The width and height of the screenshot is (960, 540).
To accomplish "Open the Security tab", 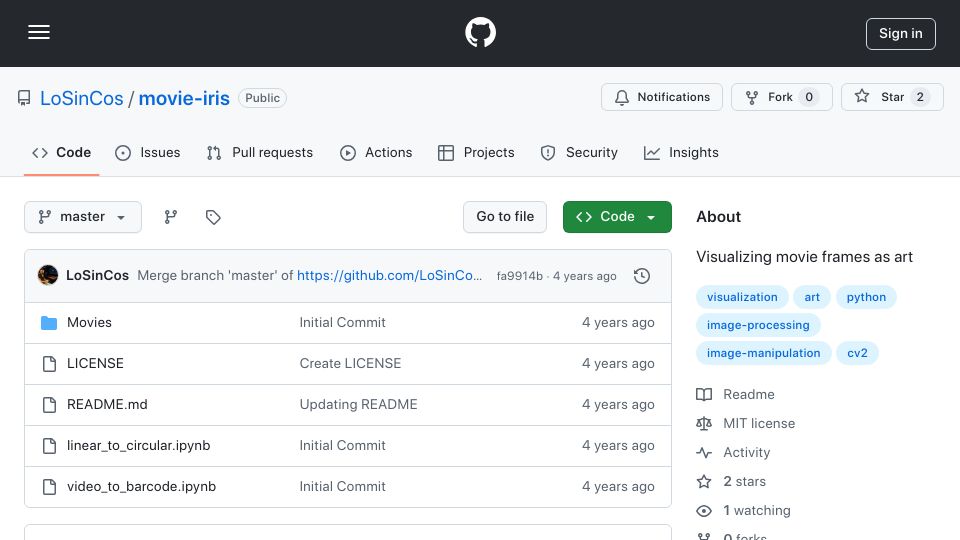I will pyautogui.click(x=579, y=152).
